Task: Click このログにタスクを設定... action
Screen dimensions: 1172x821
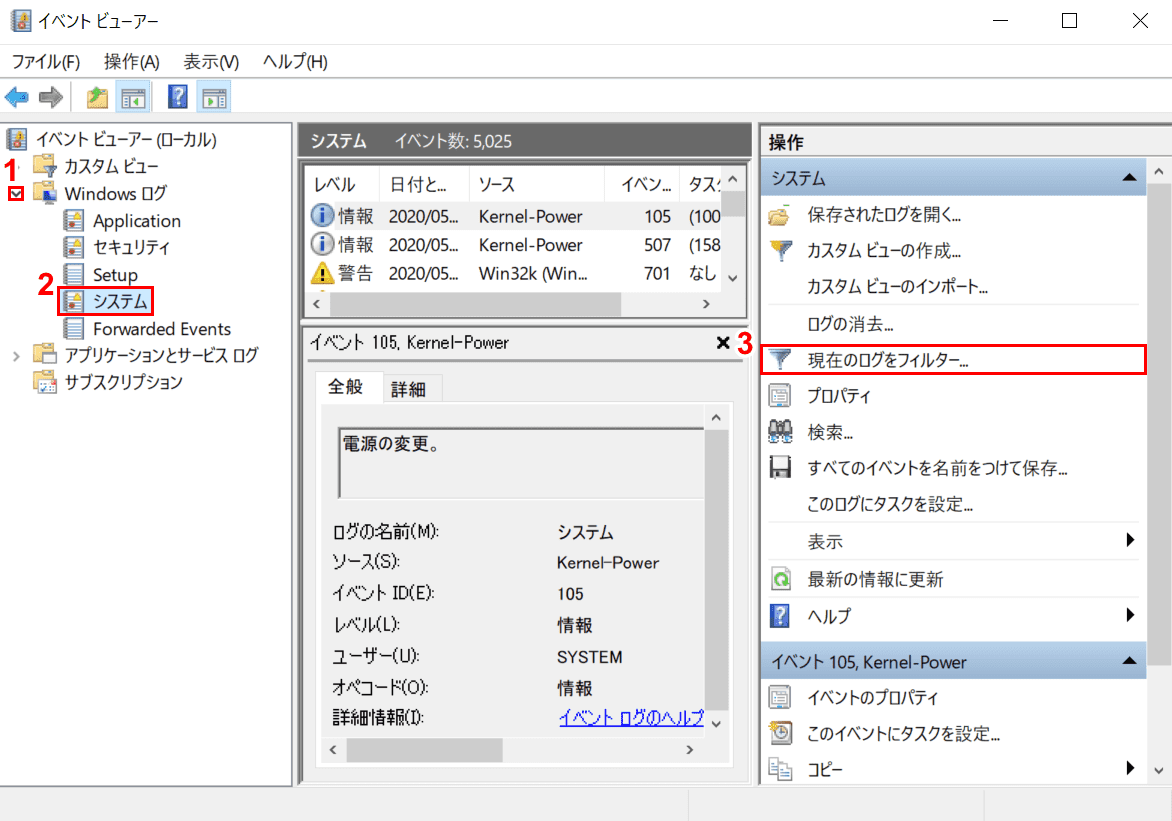Action: click(889, 504)
